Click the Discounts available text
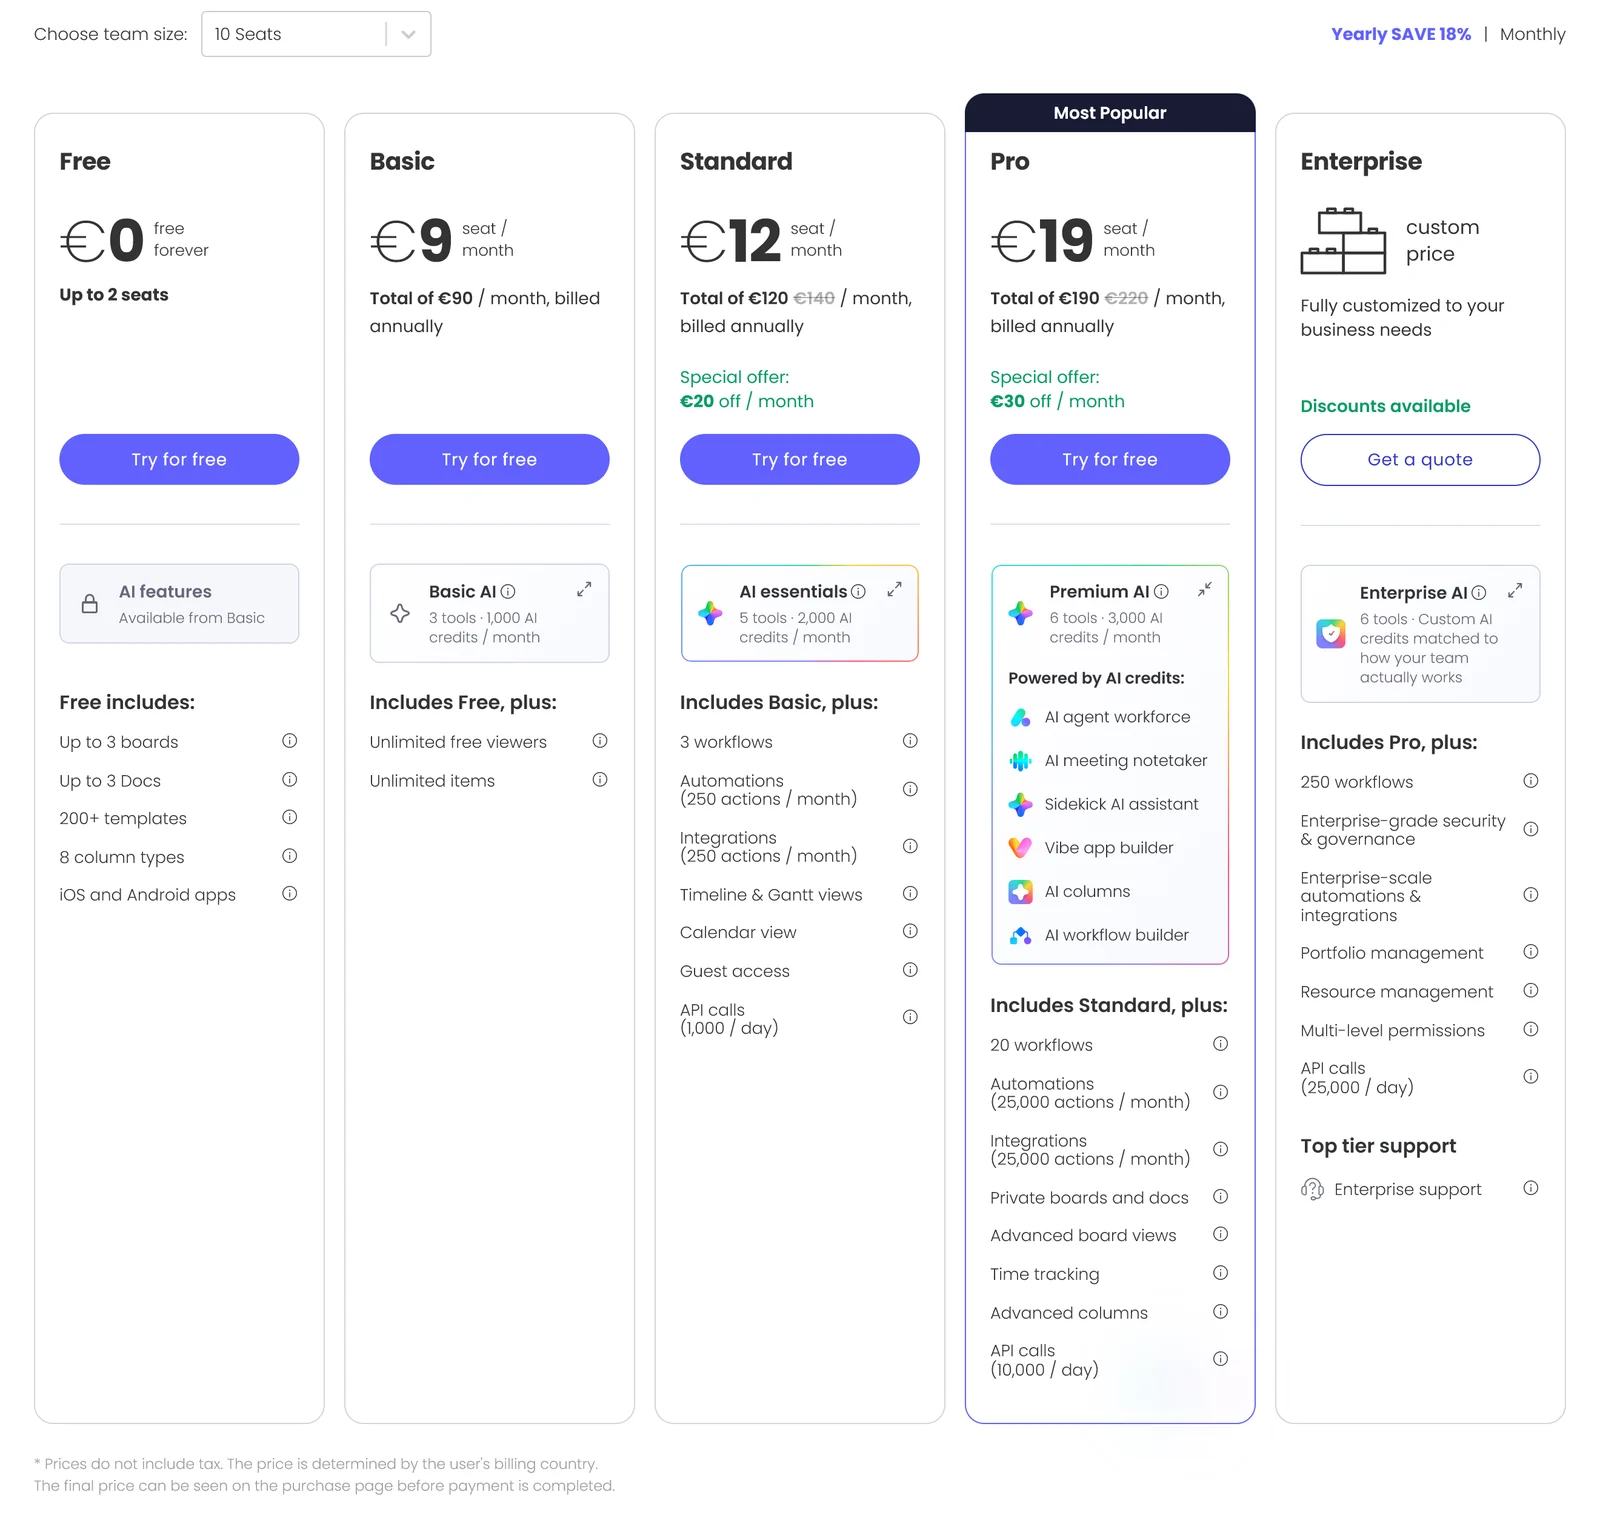This screenshot has width=1600, height=1515. pyautogui.click(x=1385, y=406)
